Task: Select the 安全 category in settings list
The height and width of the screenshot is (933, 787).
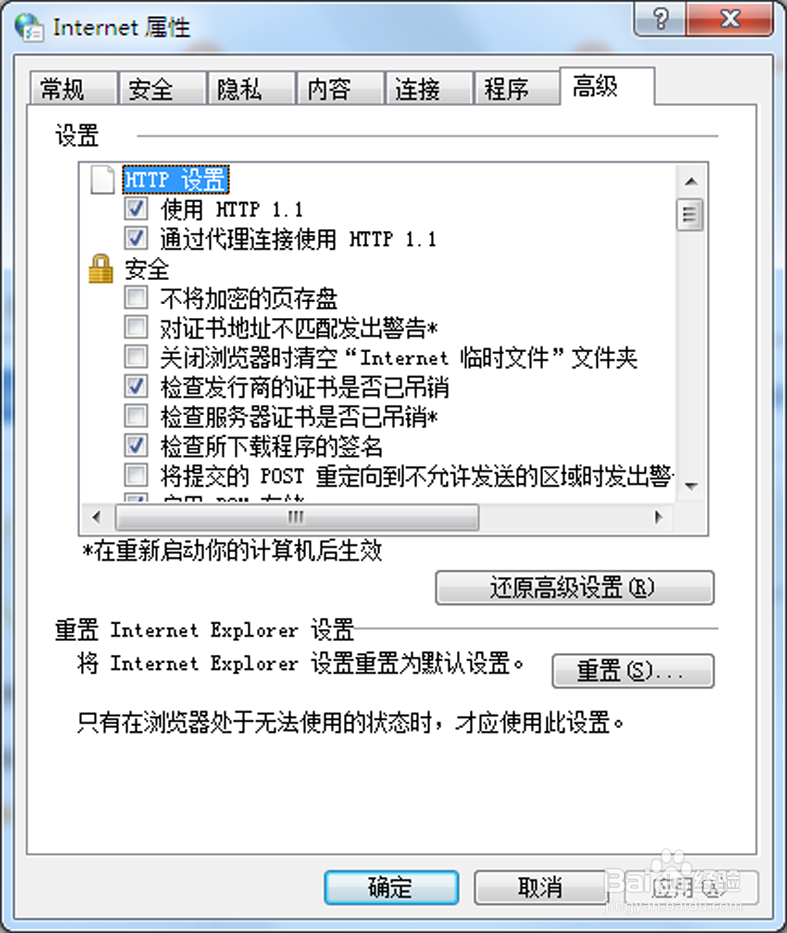Action: coord(146,269)
